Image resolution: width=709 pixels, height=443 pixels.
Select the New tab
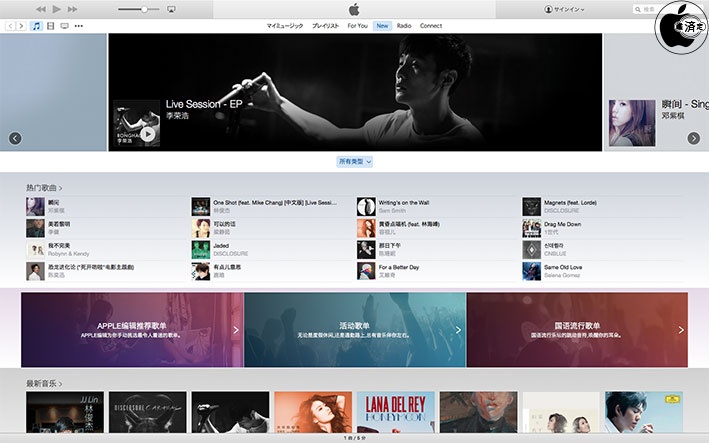pos(382,26)
